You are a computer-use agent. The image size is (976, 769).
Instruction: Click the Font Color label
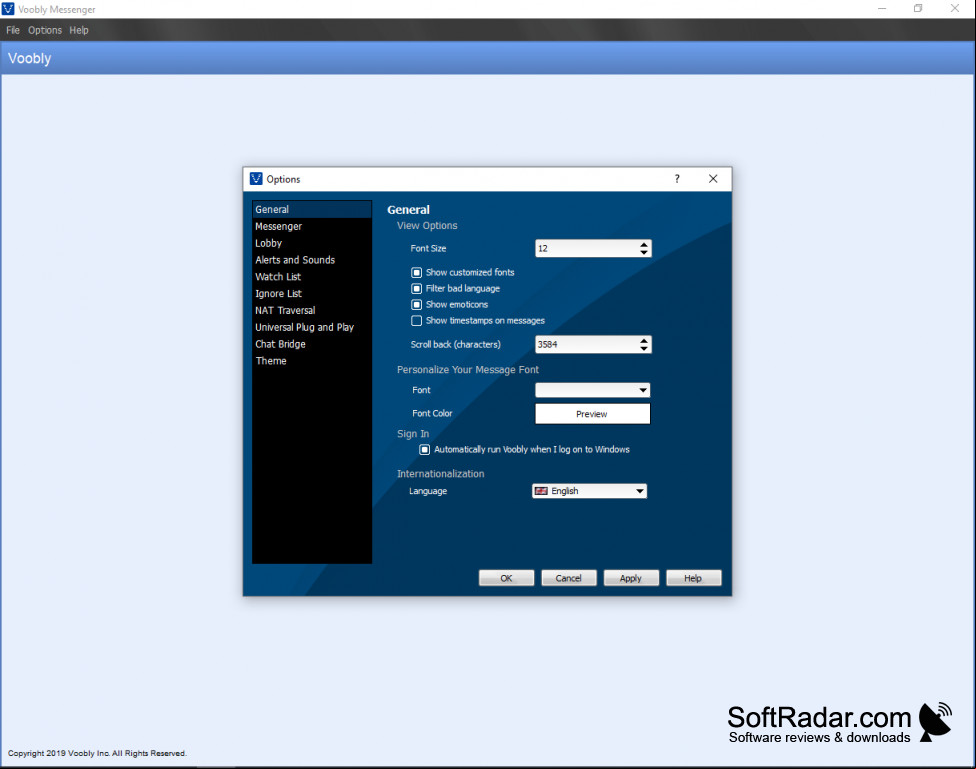[432, 413]
